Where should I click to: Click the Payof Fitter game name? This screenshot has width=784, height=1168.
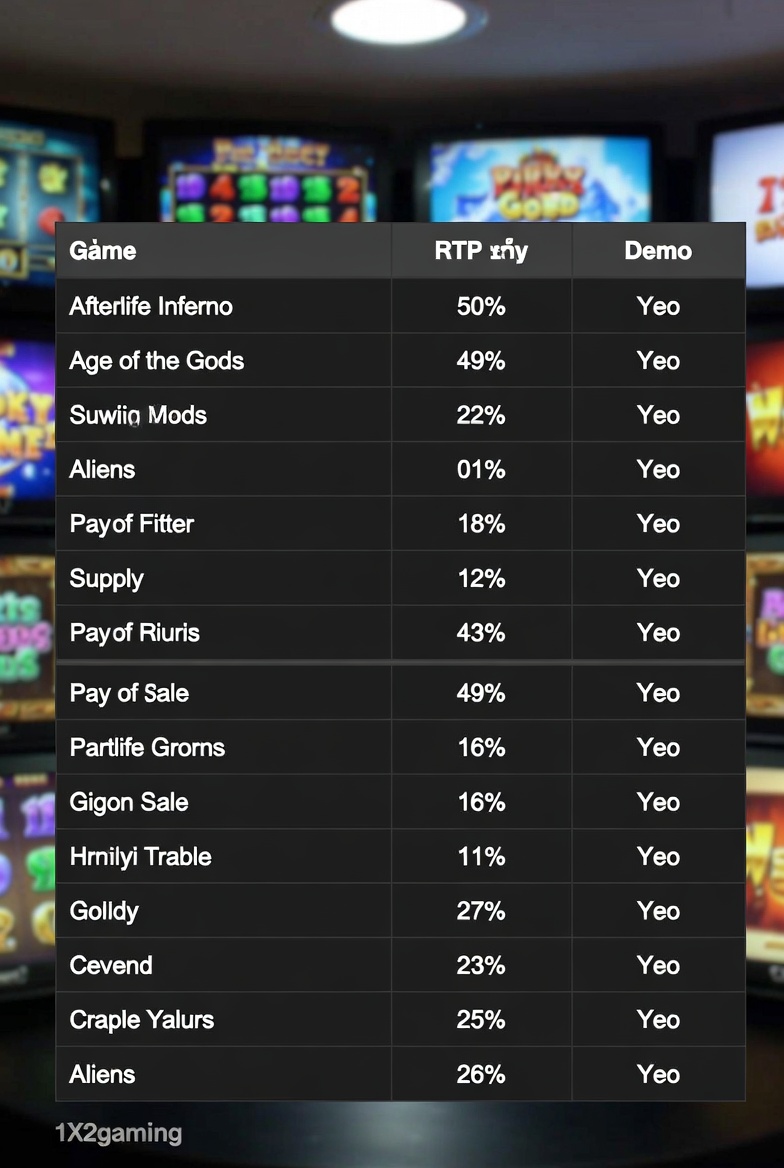[132, 524]
